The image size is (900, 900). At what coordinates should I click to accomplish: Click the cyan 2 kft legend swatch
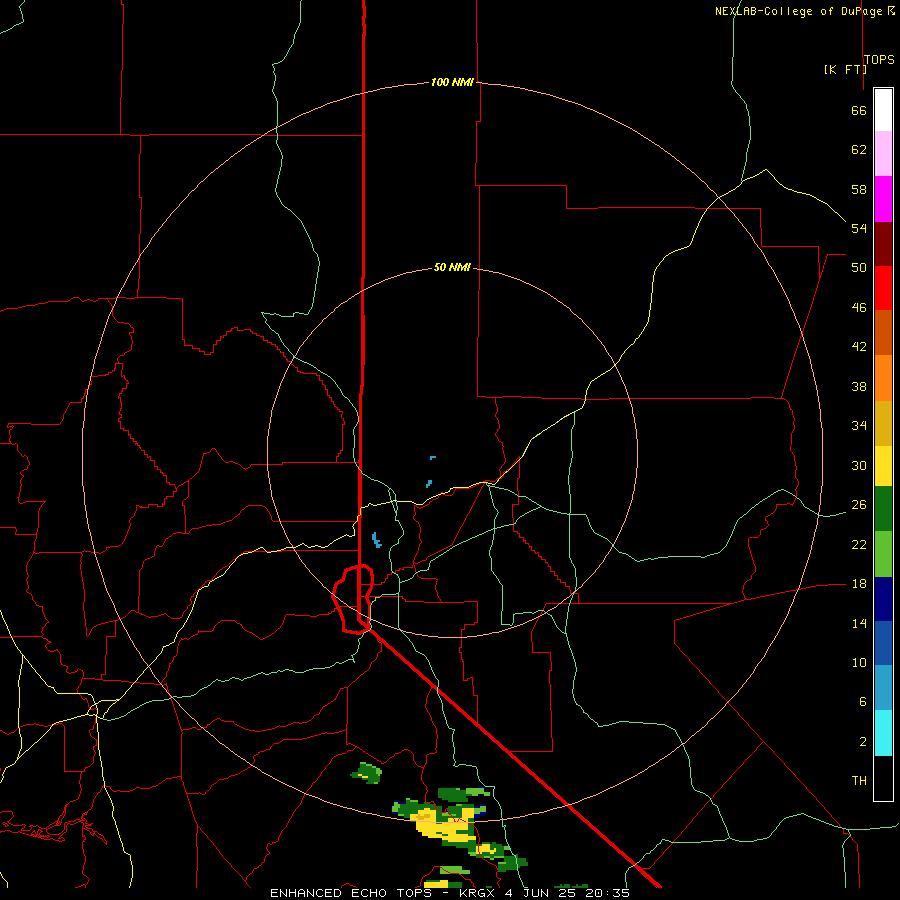tap(883, 733)
